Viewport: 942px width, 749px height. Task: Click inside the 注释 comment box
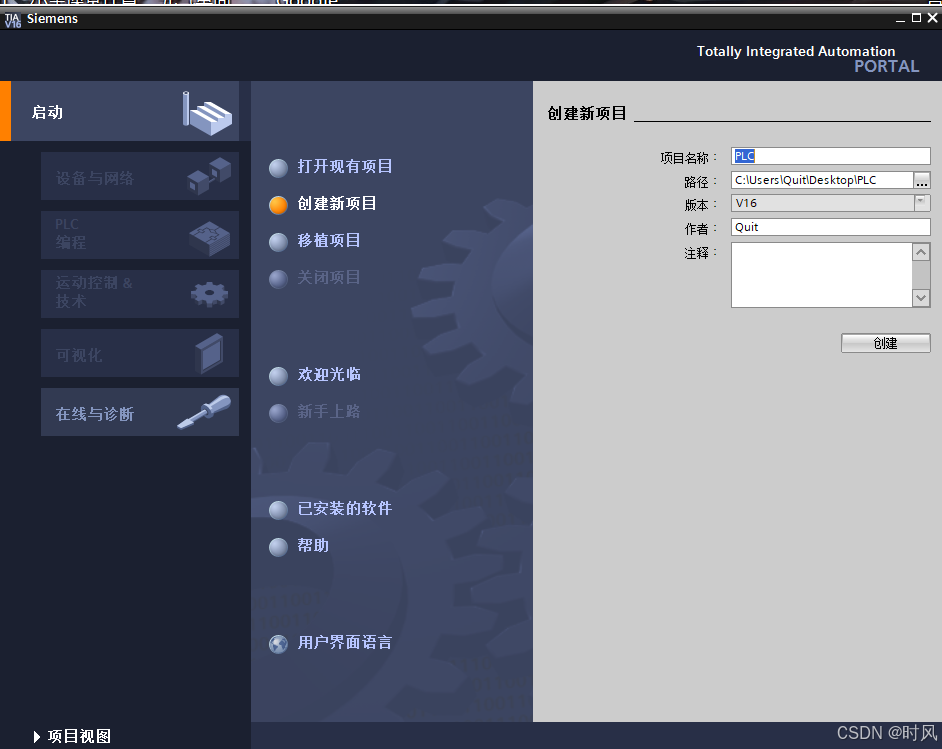click(822, 275)
